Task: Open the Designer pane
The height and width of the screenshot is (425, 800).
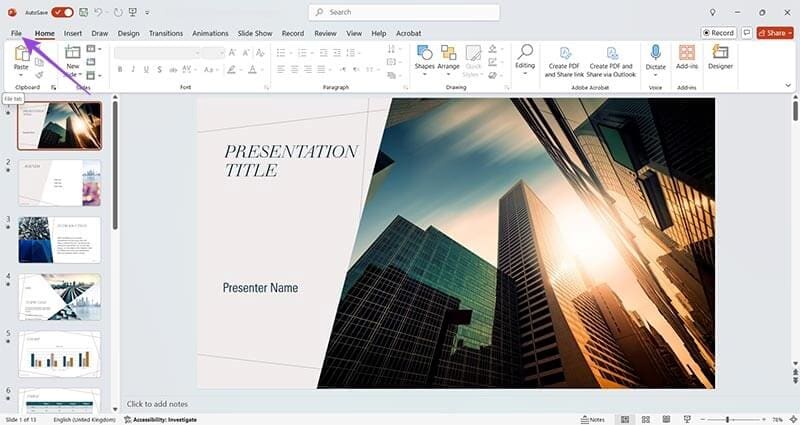Action: point(720,57)
